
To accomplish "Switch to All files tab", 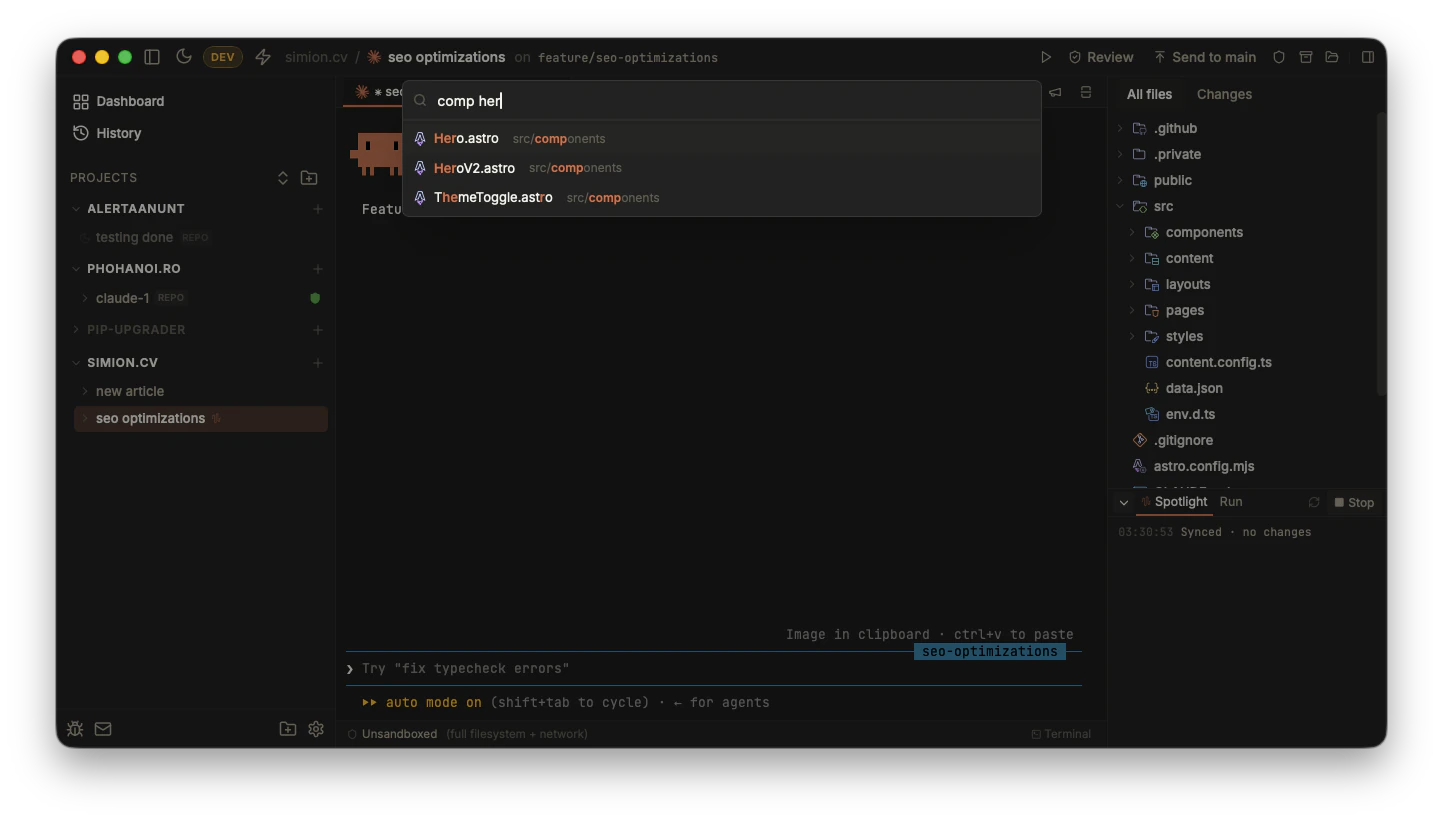I will click(1149, 94).
